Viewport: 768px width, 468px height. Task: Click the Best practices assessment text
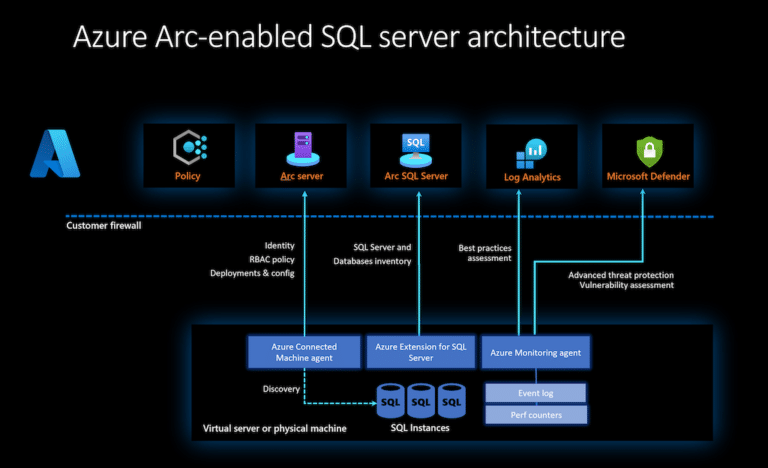coord(485,253)
